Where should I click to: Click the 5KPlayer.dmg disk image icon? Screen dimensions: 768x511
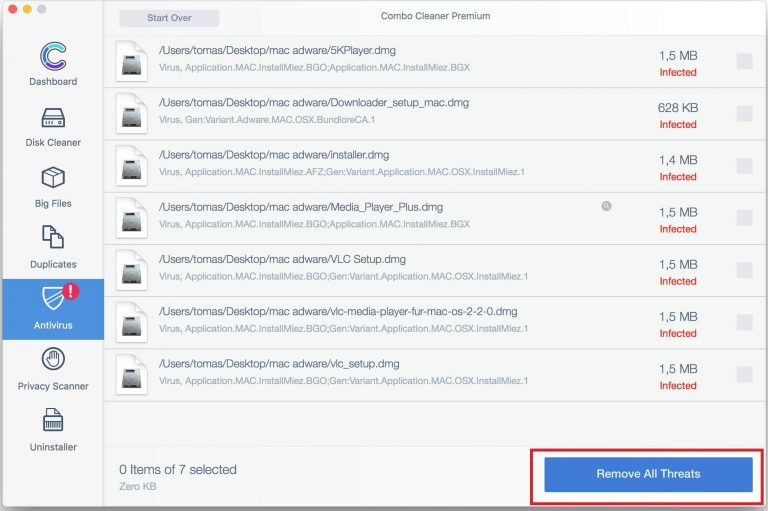coord(131,61)
